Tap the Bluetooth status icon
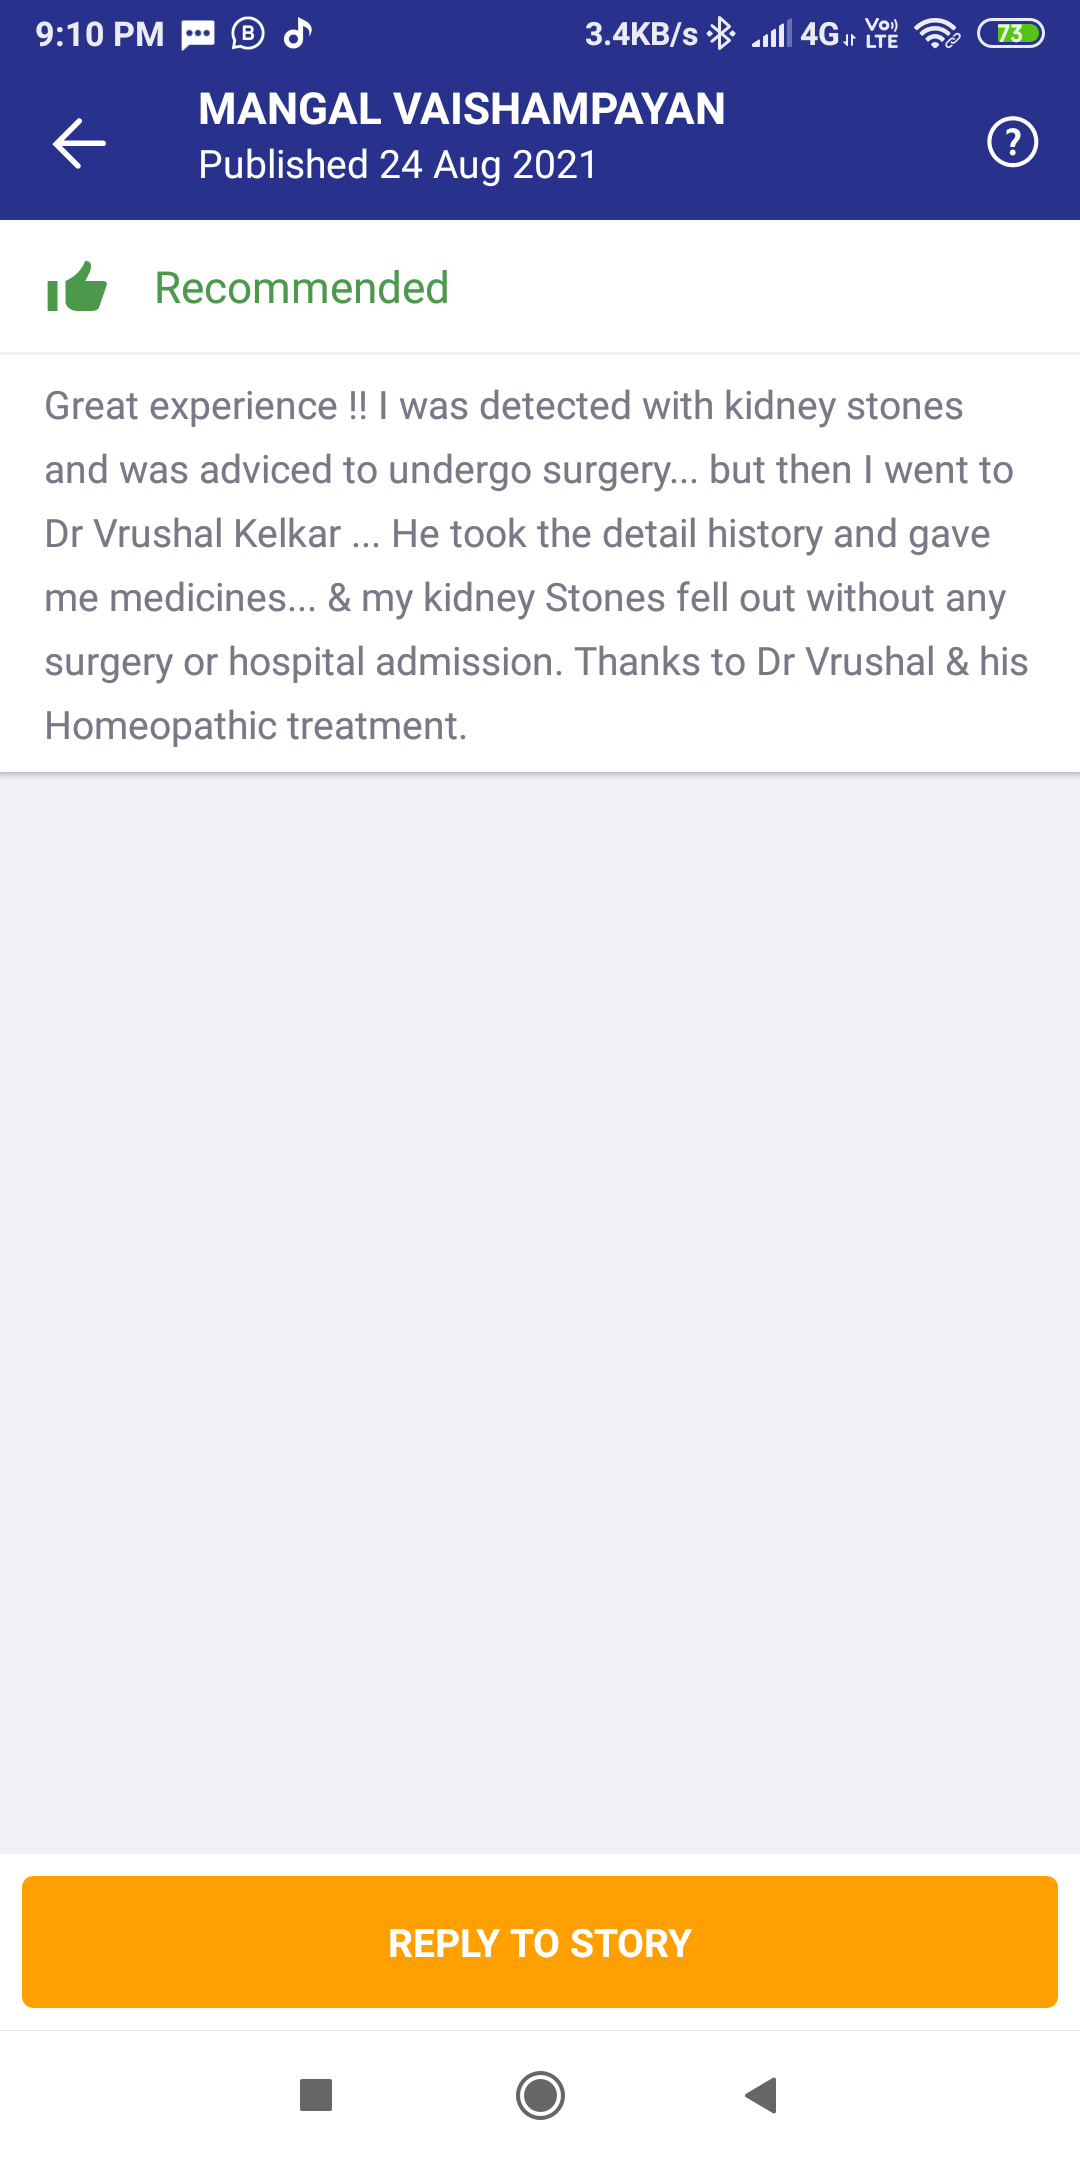 coord(721,34)
